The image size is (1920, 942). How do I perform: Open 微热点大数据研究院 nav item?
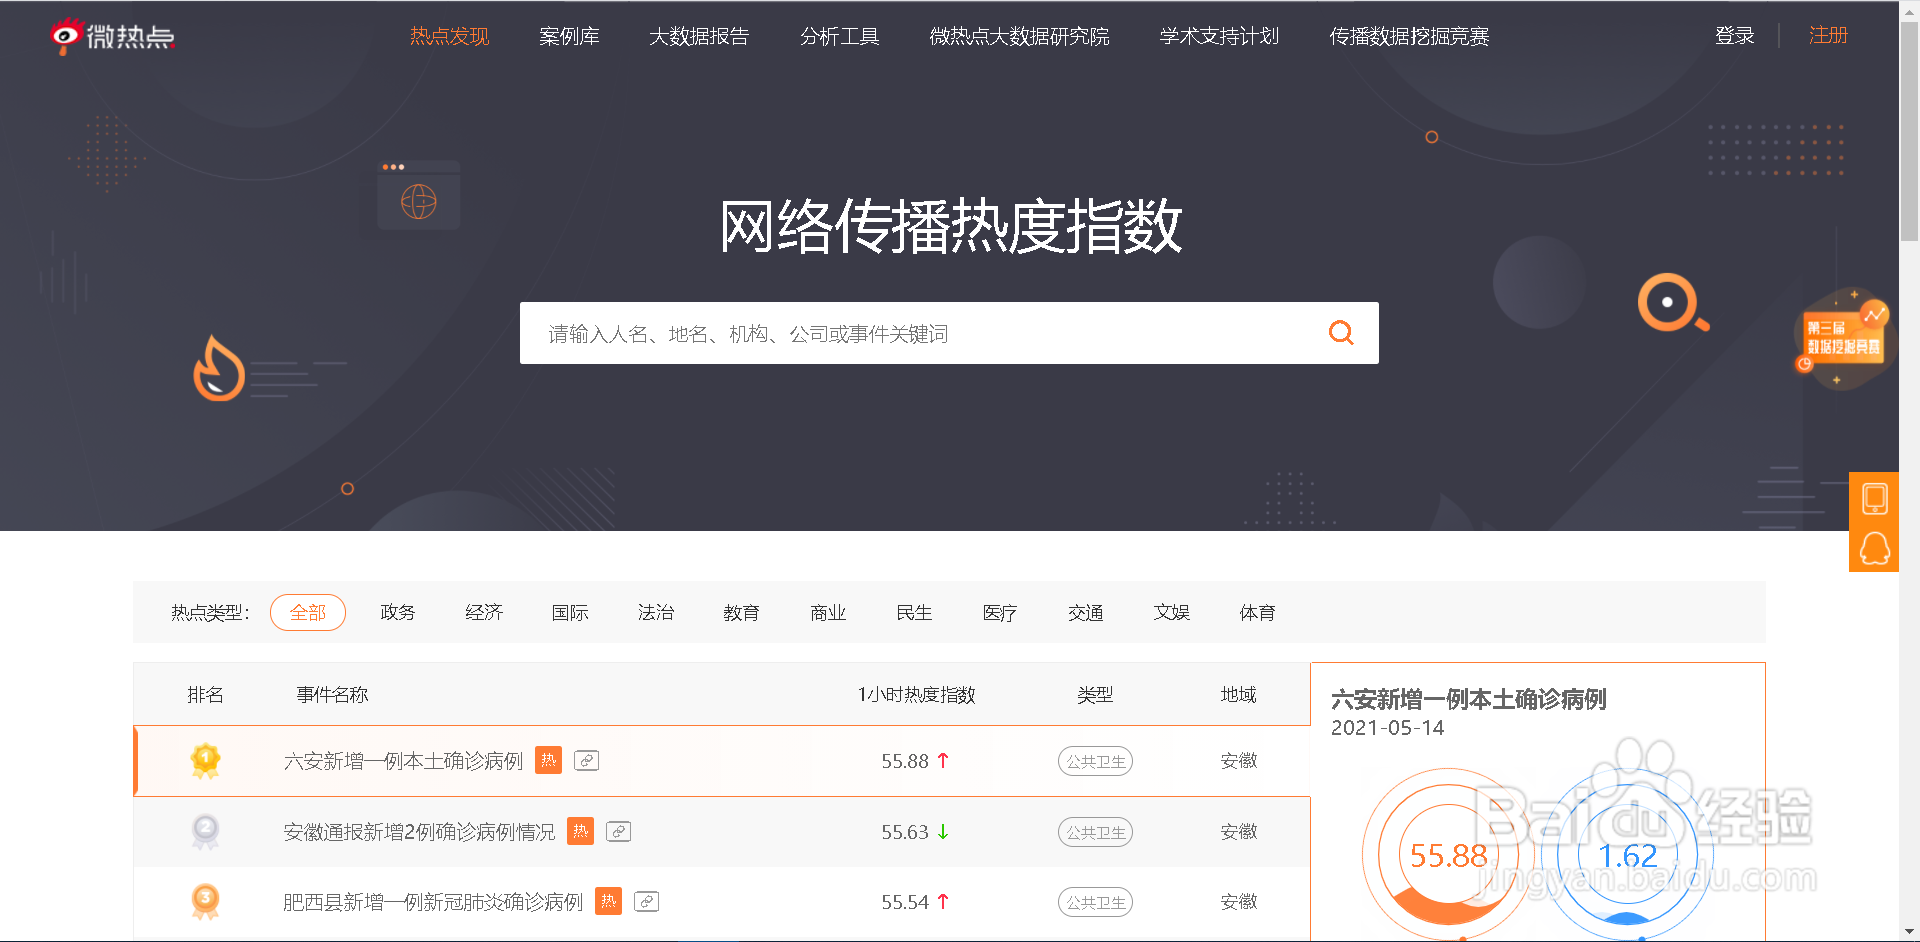click(x=1019, y=37)
